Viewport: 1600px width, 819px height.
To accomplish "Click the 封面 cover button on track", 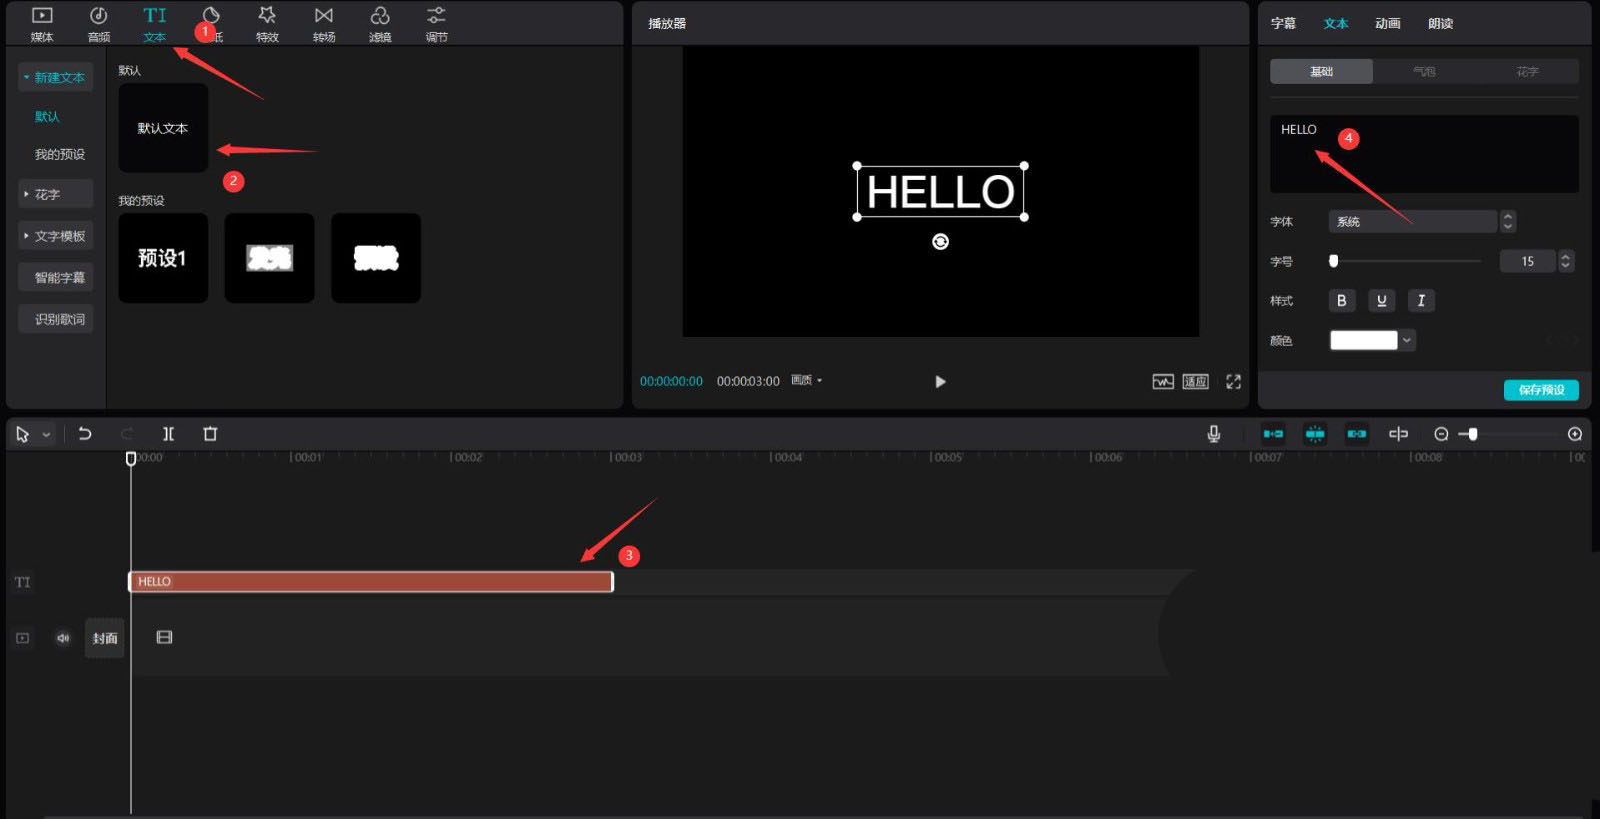I will click(105, 638).
